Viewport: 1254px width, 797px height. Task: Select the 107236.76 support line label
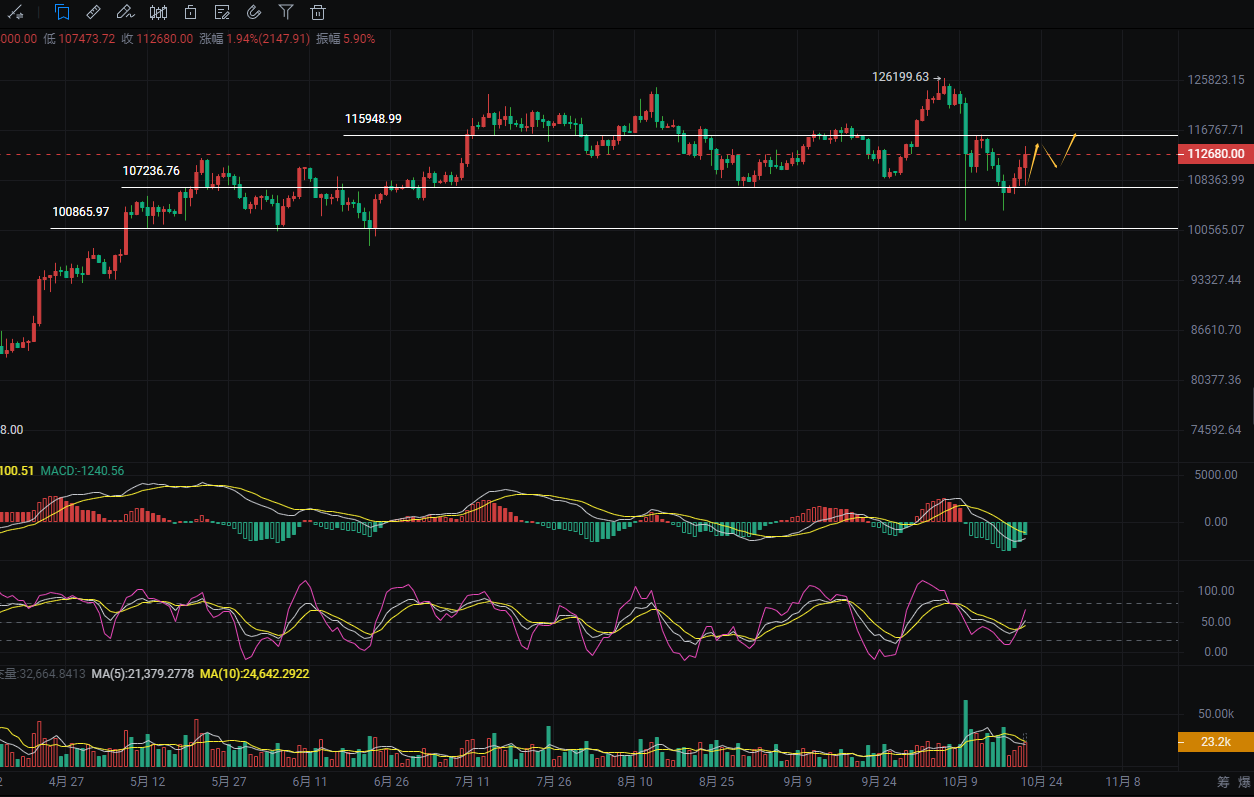point(151,171)
